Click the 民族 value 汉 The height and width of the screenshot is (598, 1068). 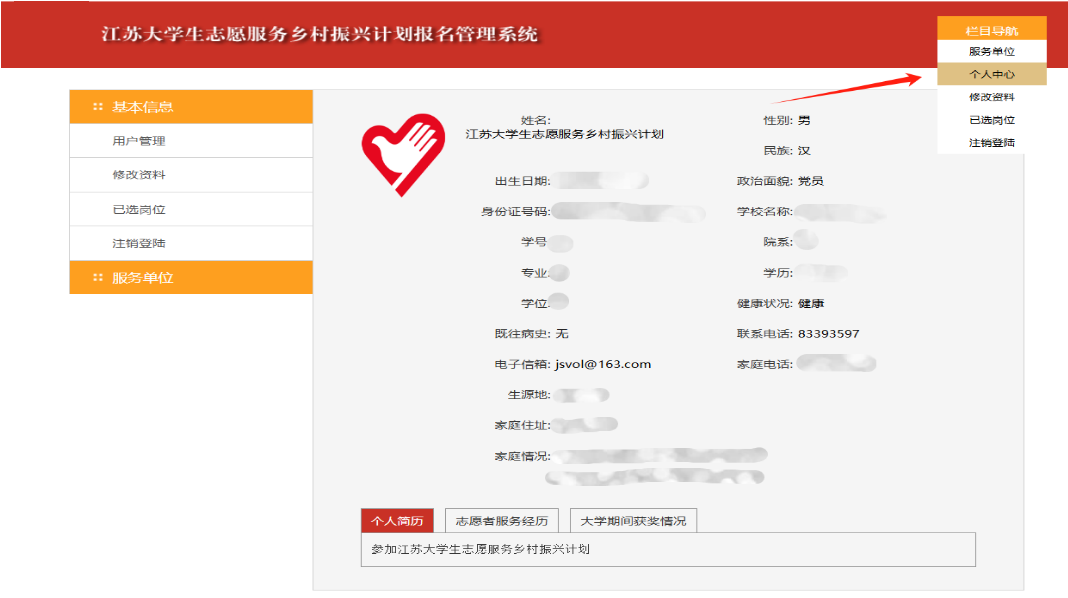[804, 151]
